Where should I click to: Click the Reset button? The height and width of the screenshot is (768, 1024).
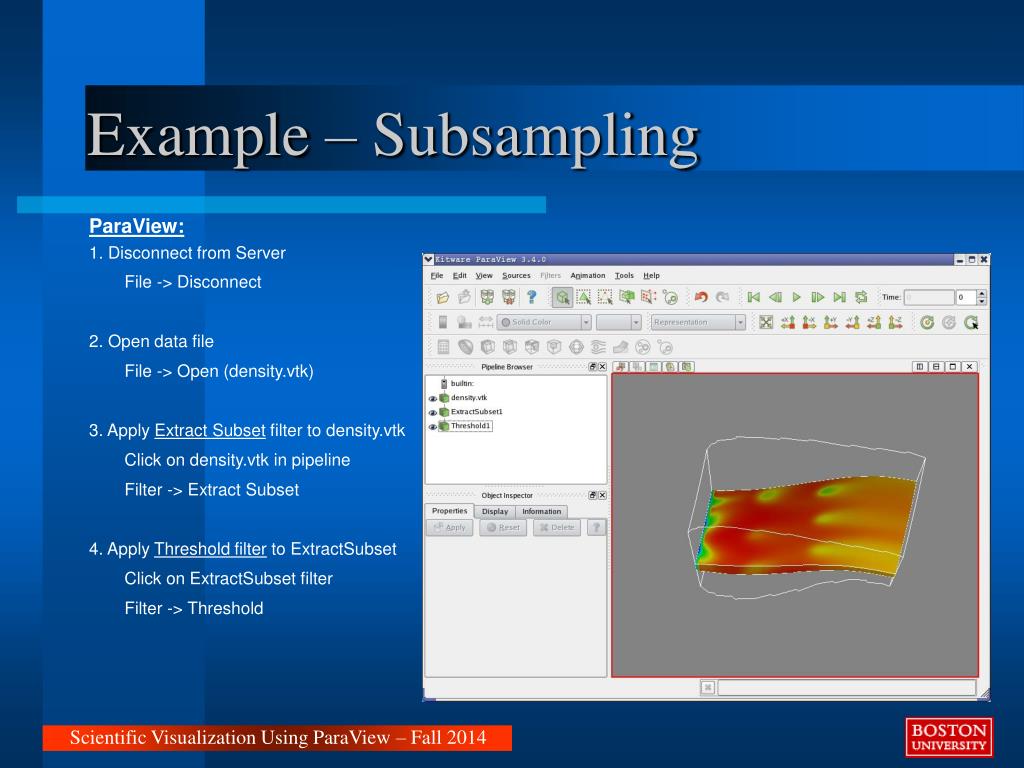(x=503, y=527)
